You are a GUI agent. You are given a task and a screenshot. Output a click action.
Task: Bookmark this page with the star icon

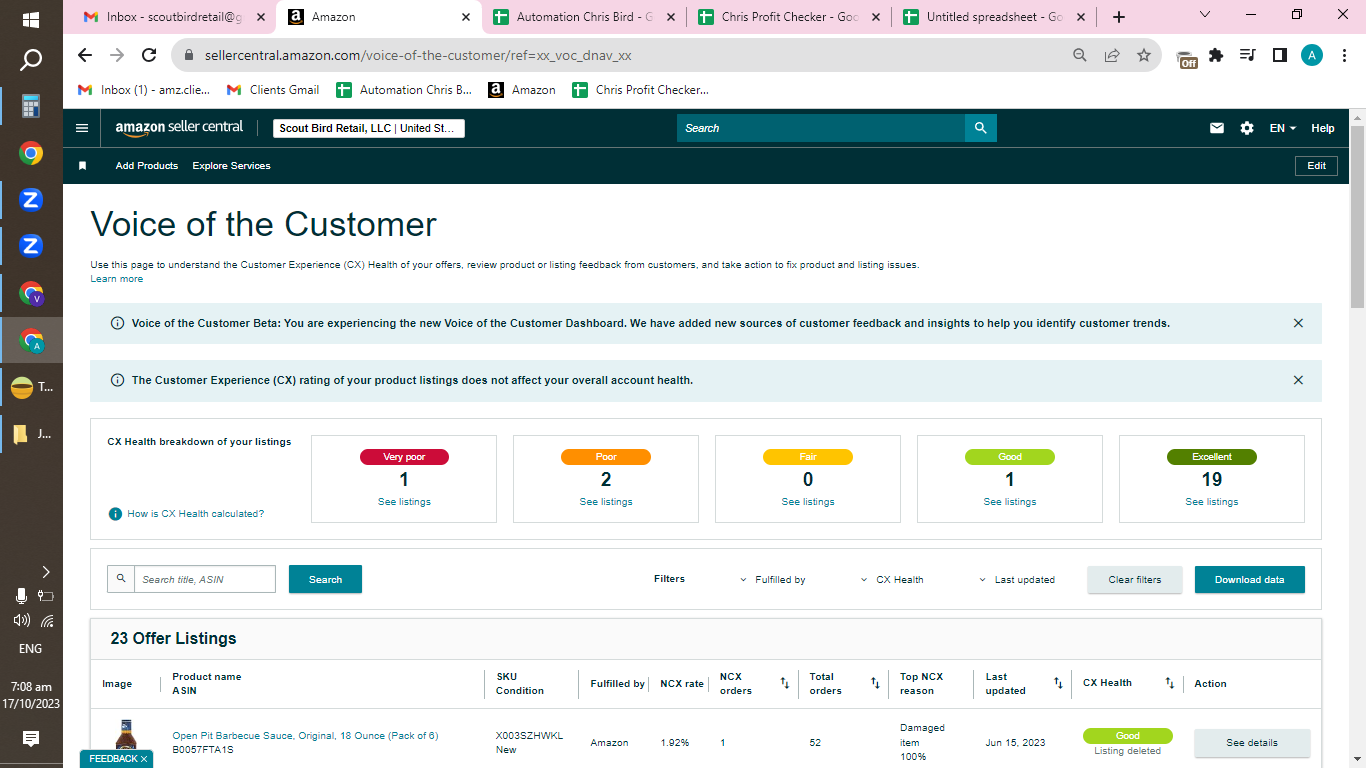[1144, 55]
